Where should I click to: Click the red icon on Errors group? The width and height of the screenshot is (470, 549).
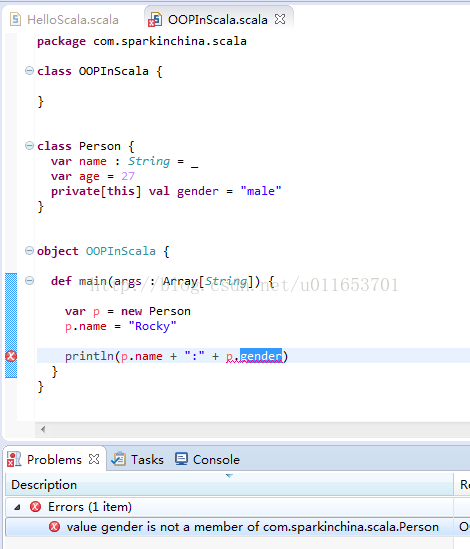click(x=35, y=507)
